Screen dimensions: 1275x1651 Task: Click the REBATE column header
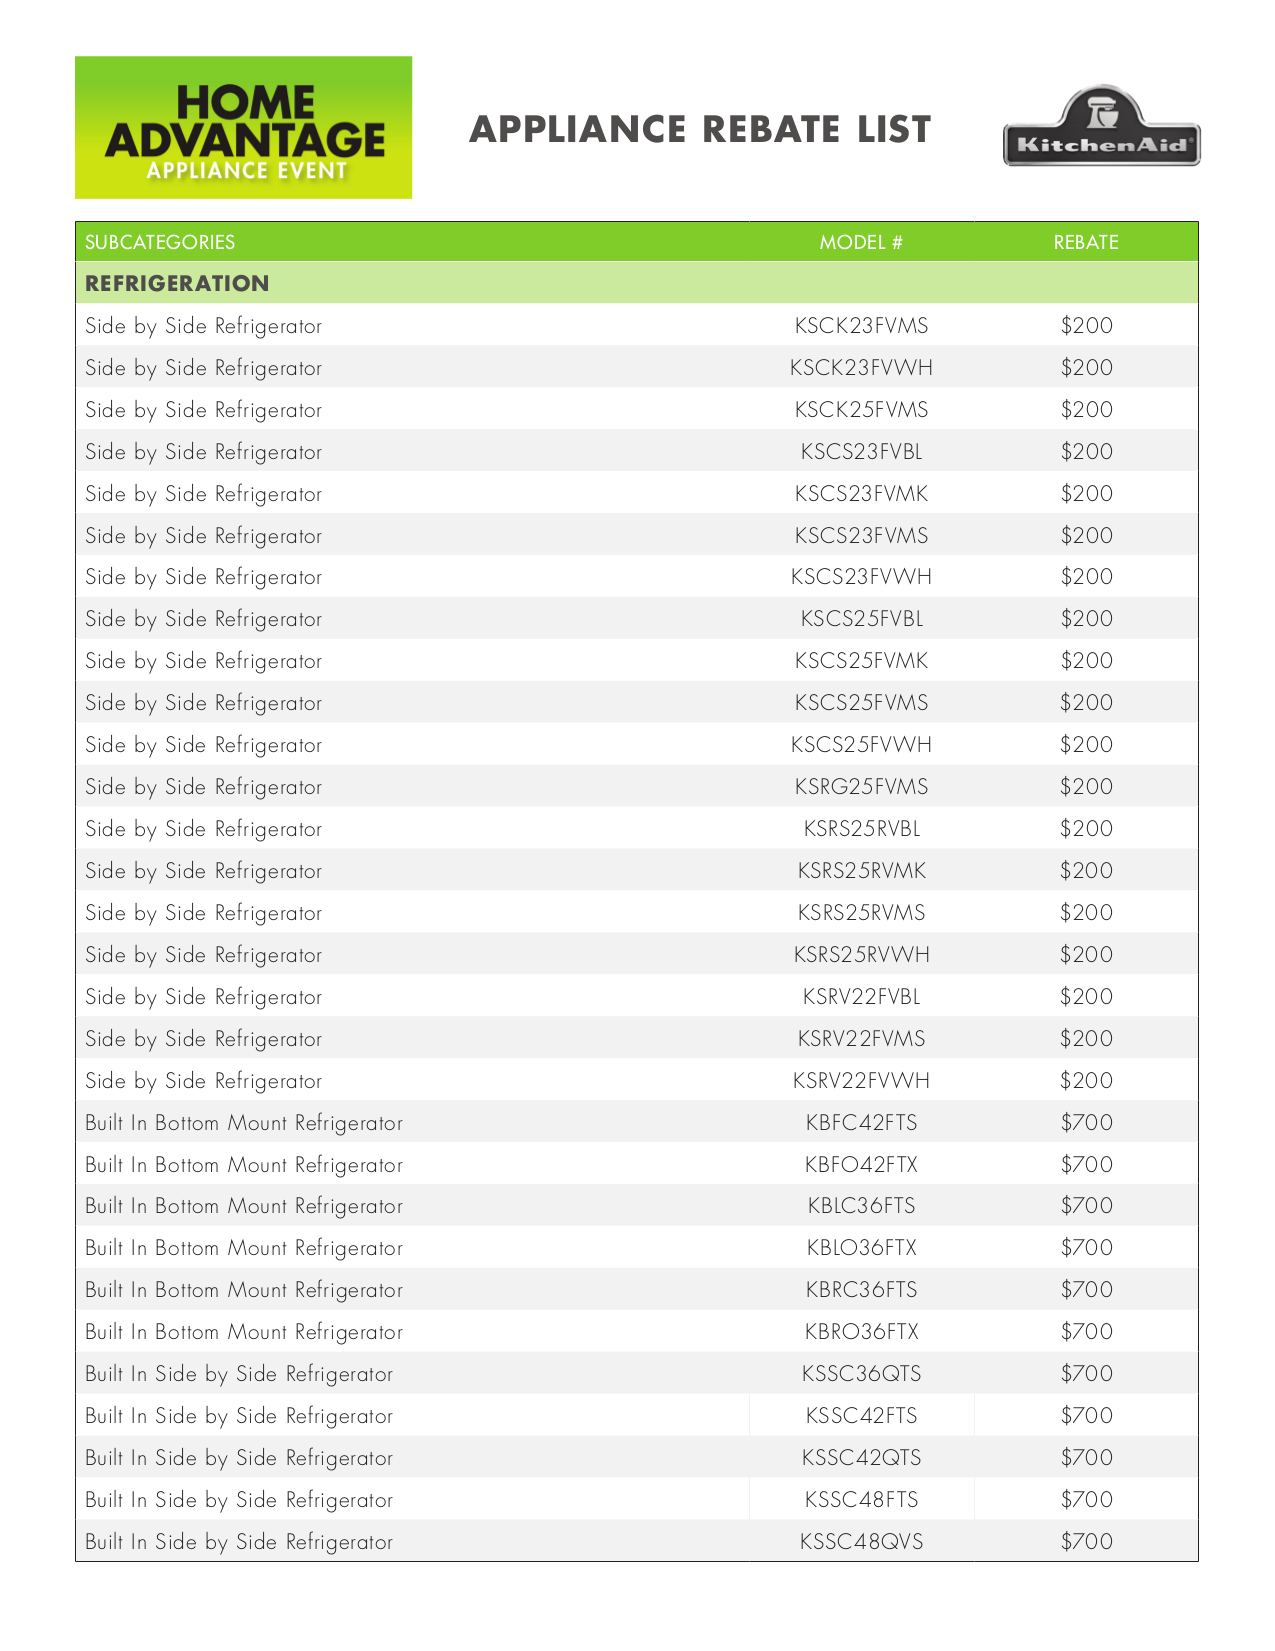pyautogui.click(x=1086, y=242)
